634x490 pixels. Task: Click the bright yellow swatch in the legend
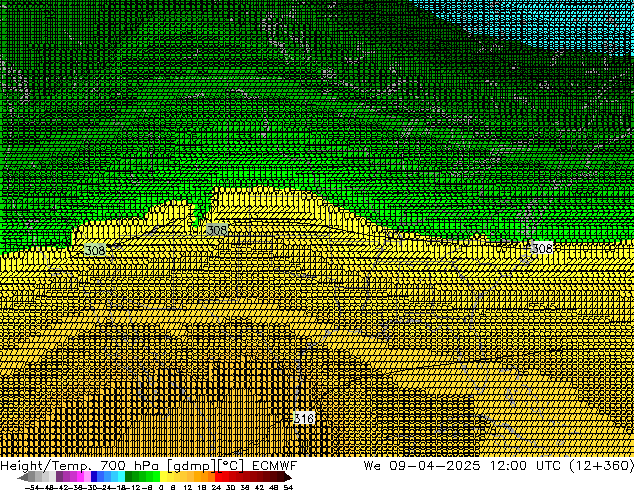coord(164,477)
